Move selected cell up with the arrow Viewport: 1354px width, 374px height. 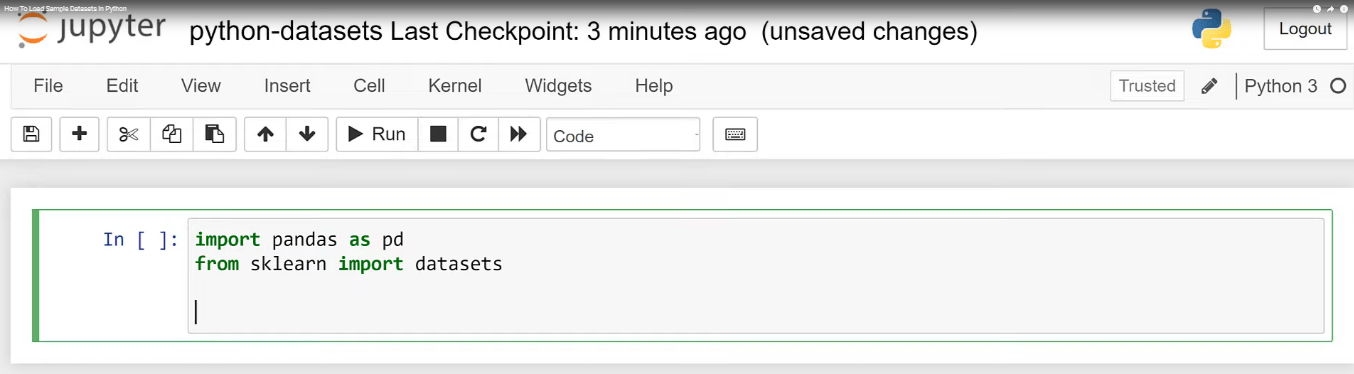click(x=265, y=134)
